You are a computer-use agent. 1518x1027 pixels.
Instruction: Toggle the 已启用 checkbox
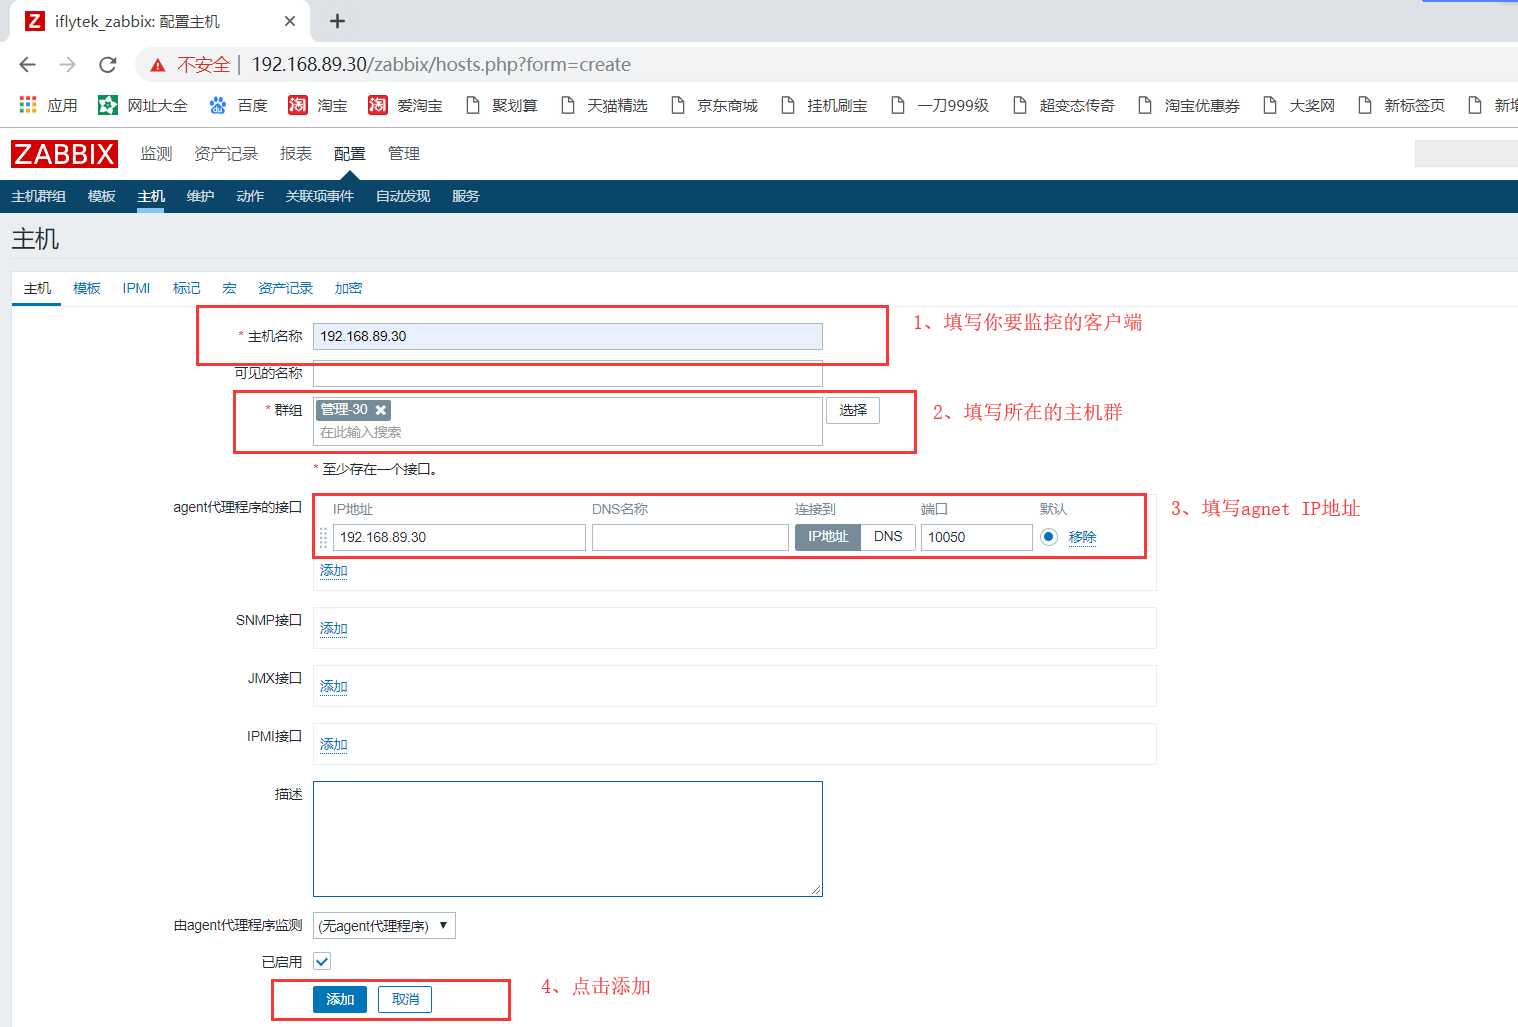pos(322,961)
